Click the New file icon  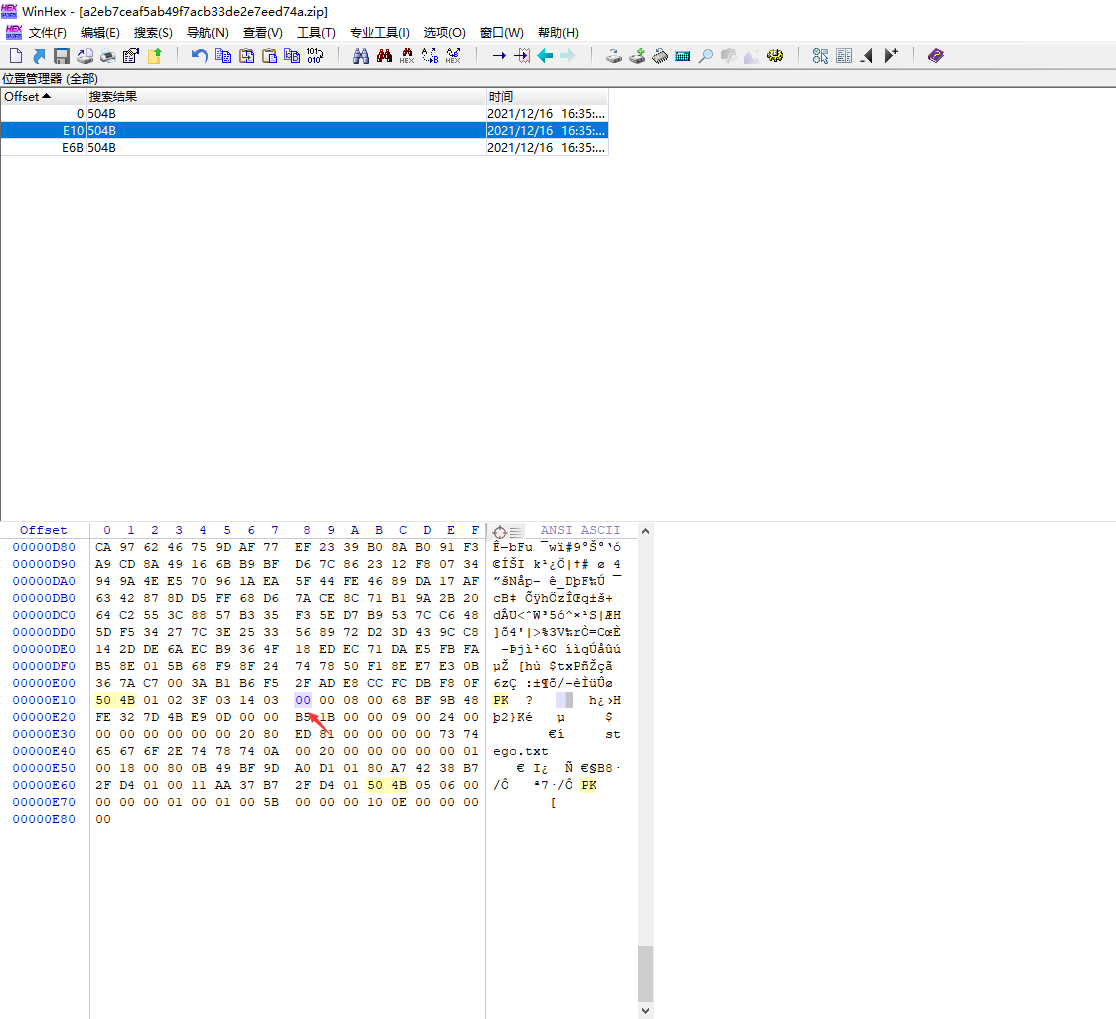[x=16, y=56]
